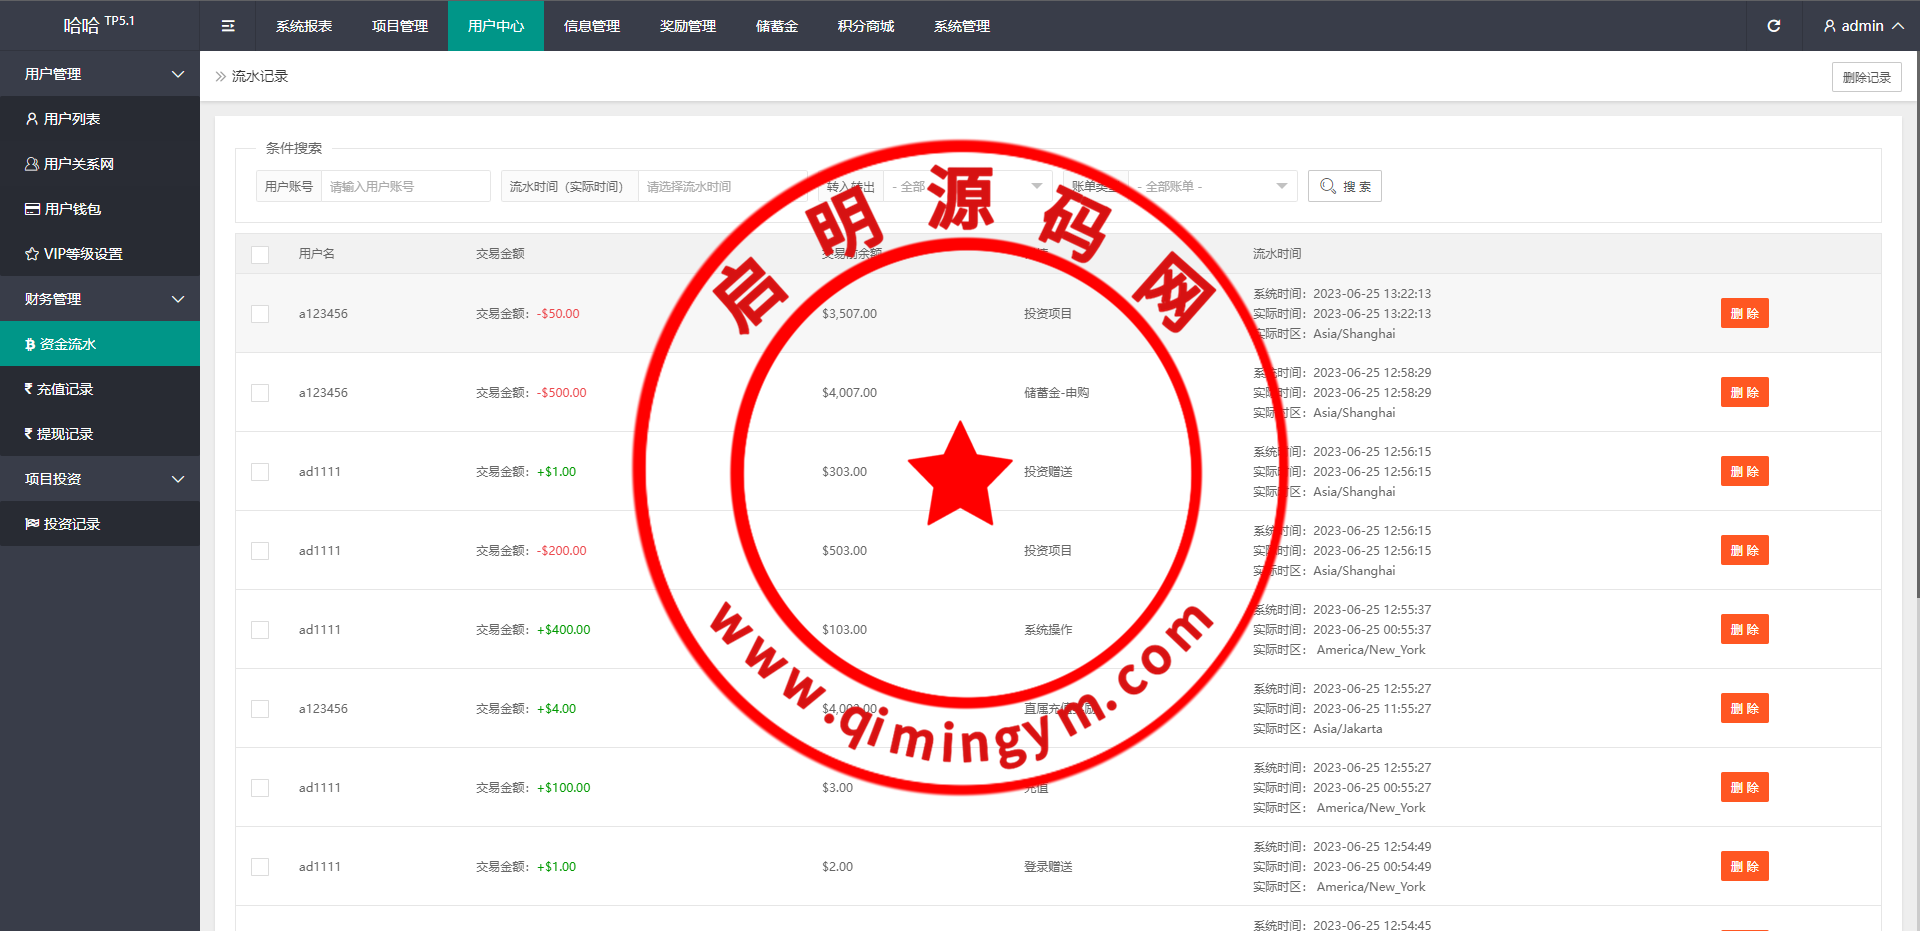The image size is (1920, 931).
Task: Click the sidebar collapse hamburger icon
Action: tap(228, 26)
